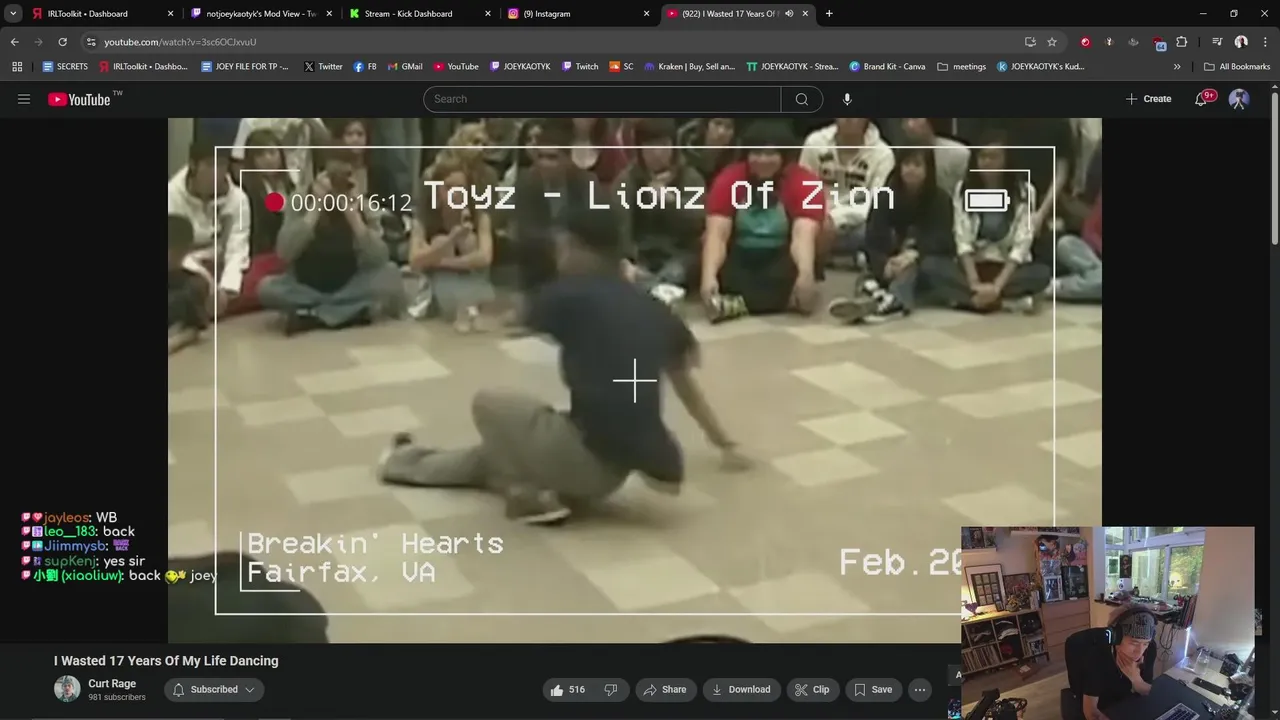This screenshot has height=720, width=1280.
Task: Open Curt Rage channel name link
Action: click(x=112, y=684)
